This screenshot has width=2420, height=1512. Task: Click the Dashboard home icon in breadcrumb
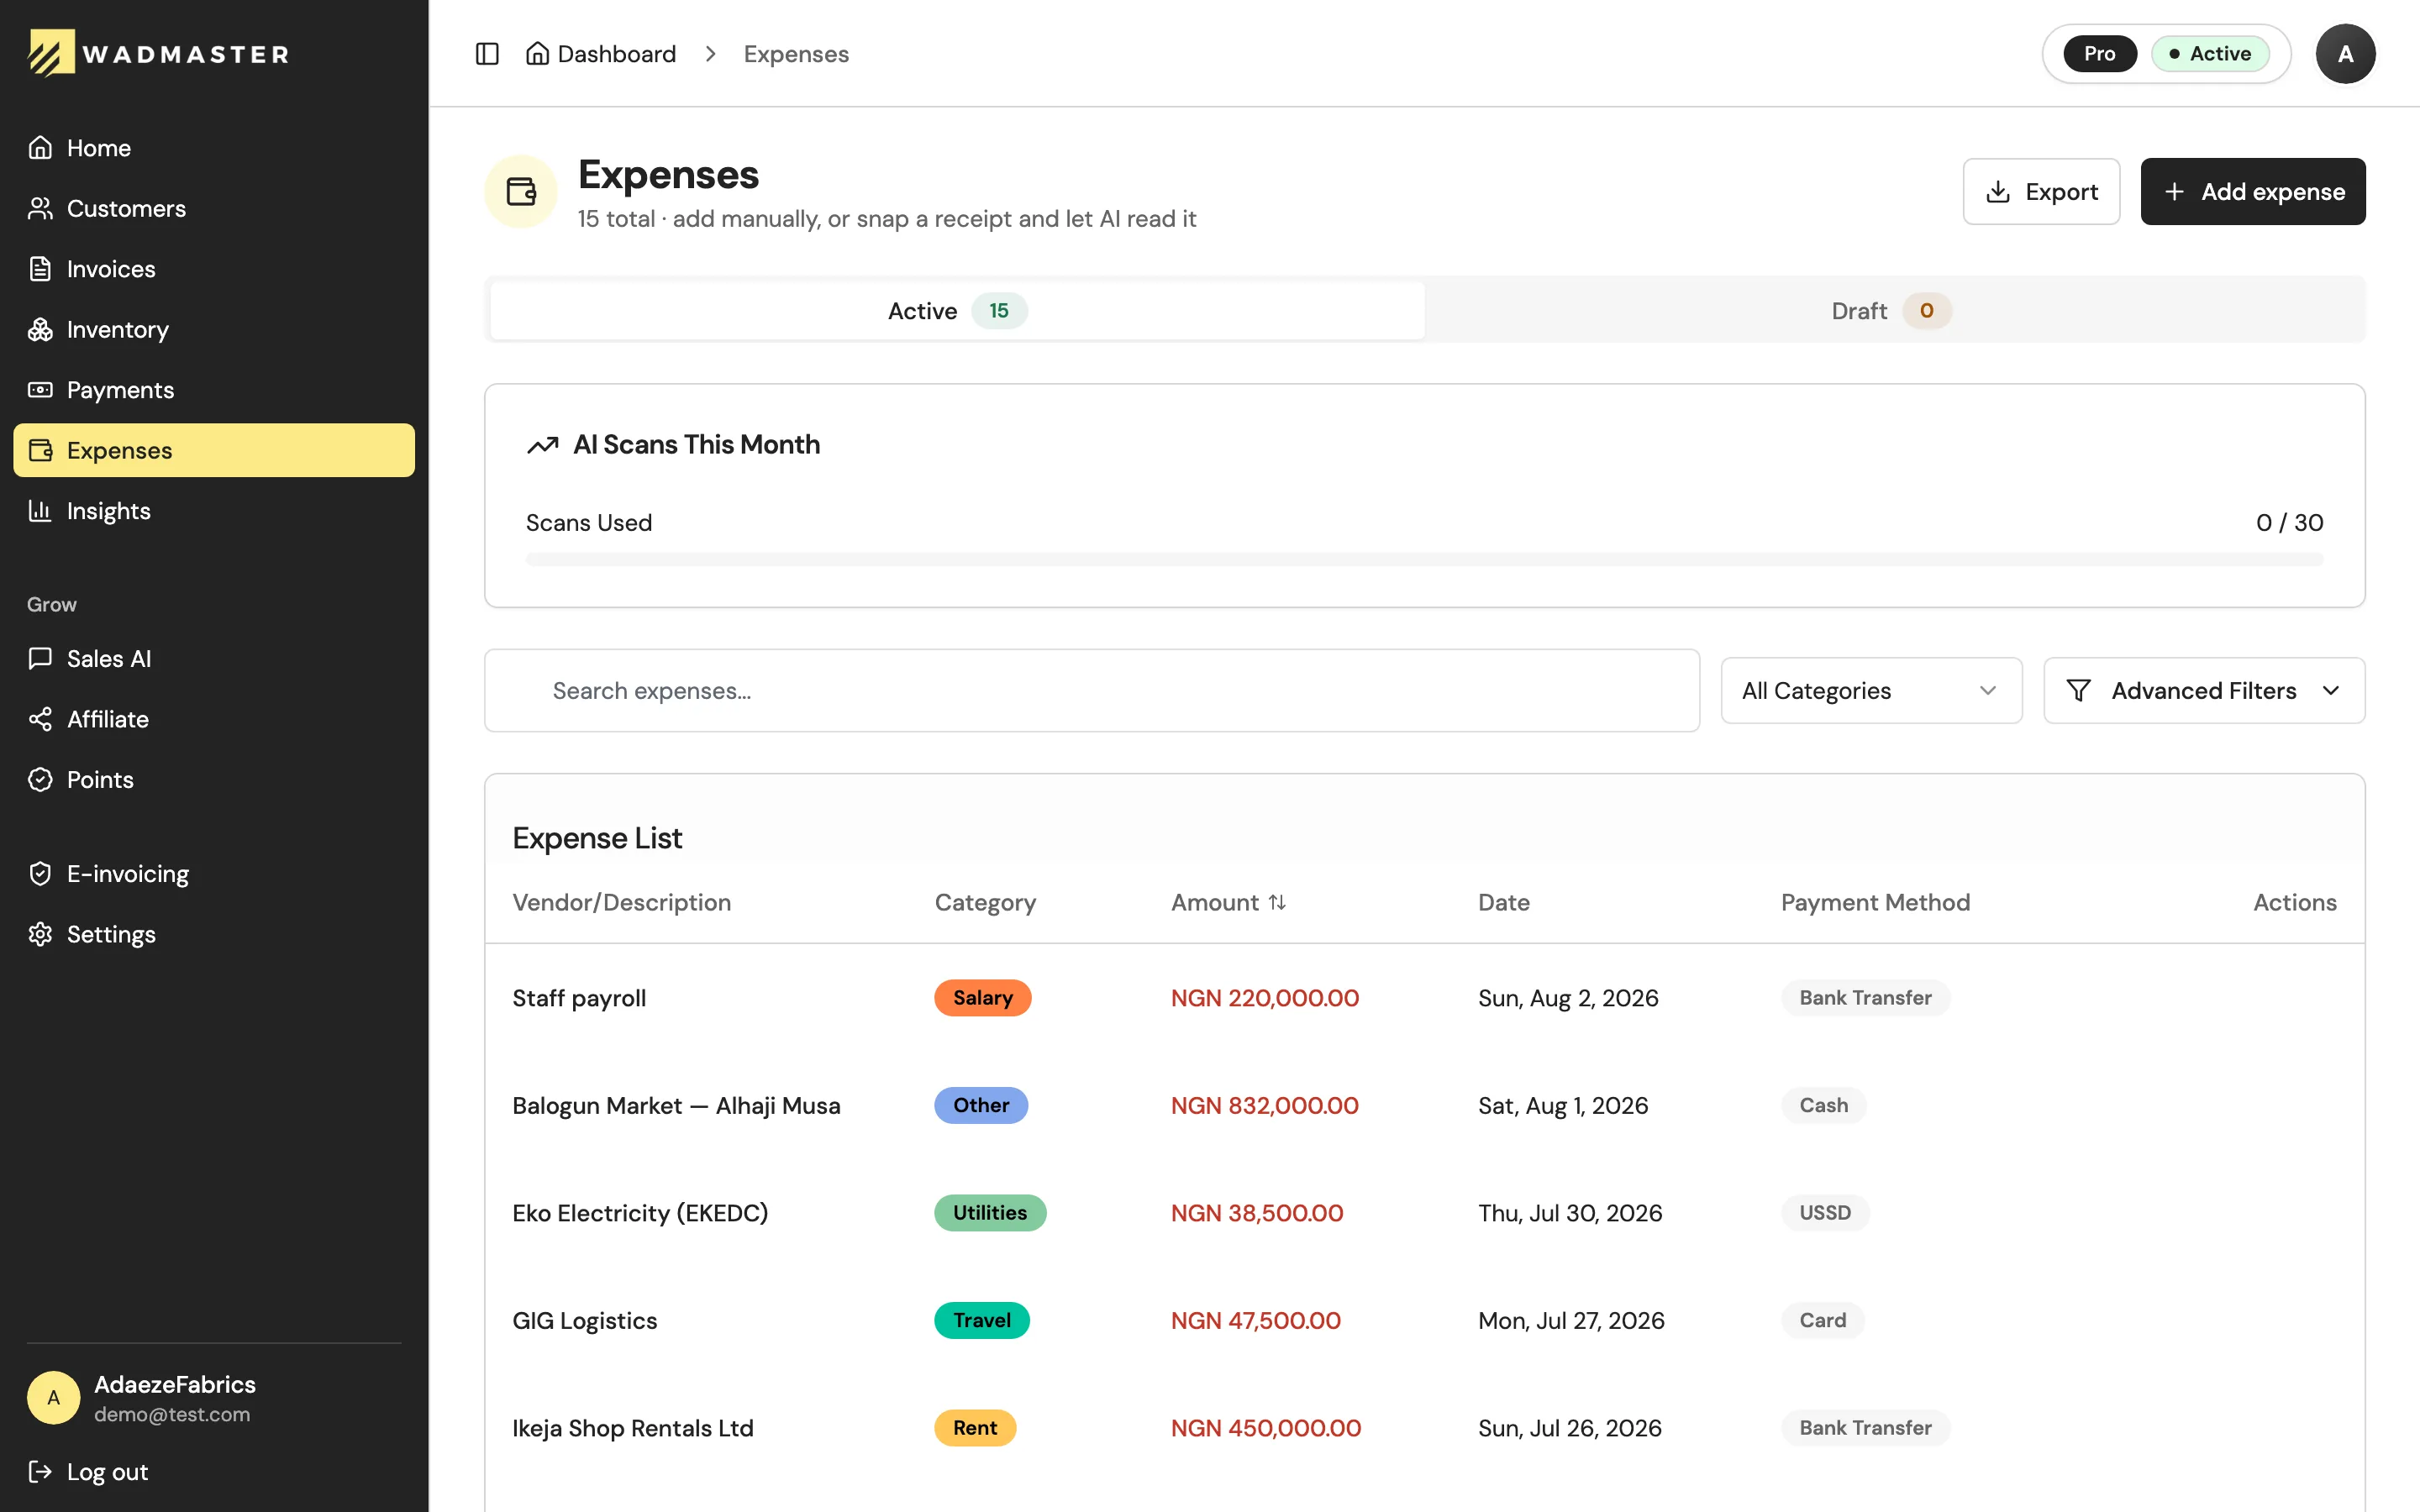pyautogui.click(x=537, y=53)
